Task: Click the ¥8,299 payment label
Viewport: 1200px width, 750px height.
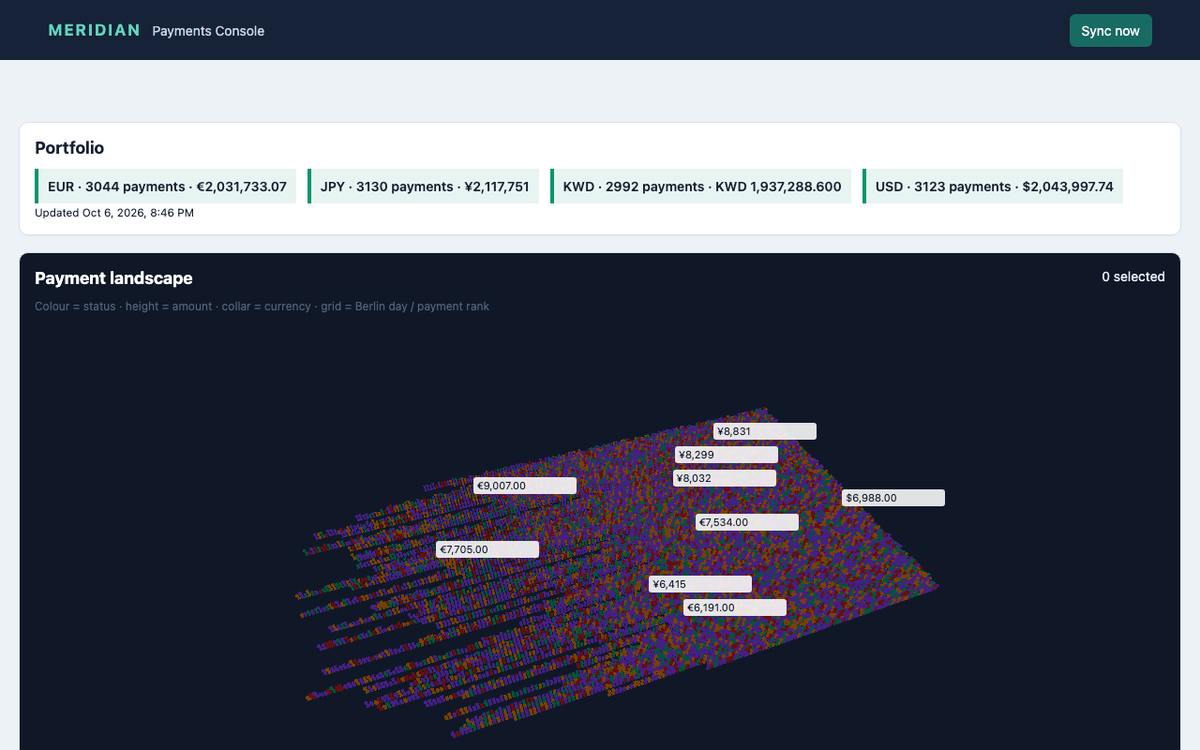Action: (x=726, y=455)
